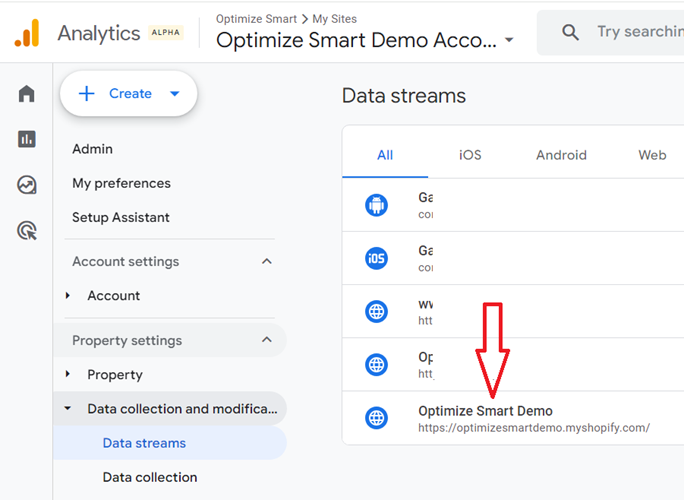This screenshot has width=684, height=500.
Task: Open the Advertising cursor-target icon
Action: pos(27,231)
